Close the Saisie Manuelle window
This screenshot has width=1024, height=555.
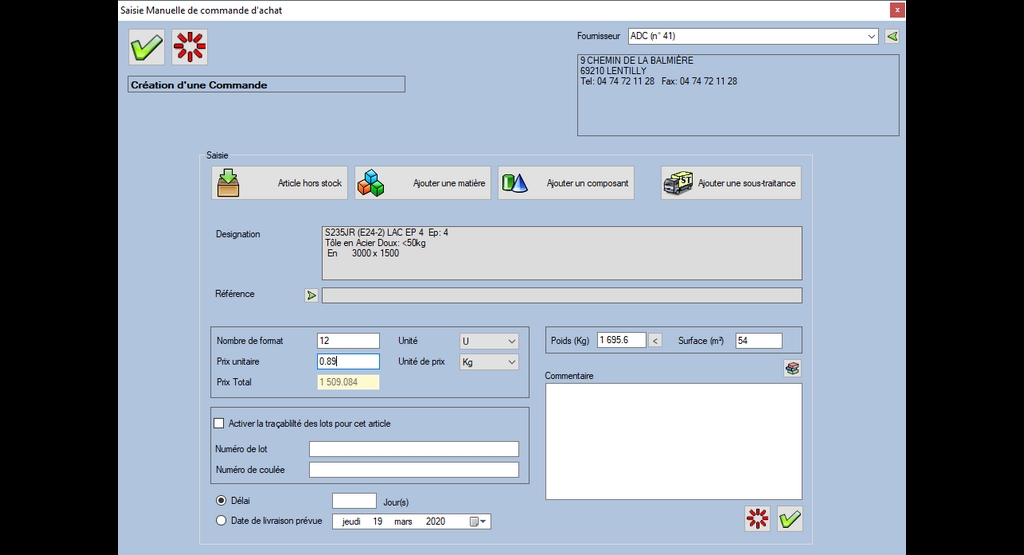pyautogui.click(x=897, y=10)
